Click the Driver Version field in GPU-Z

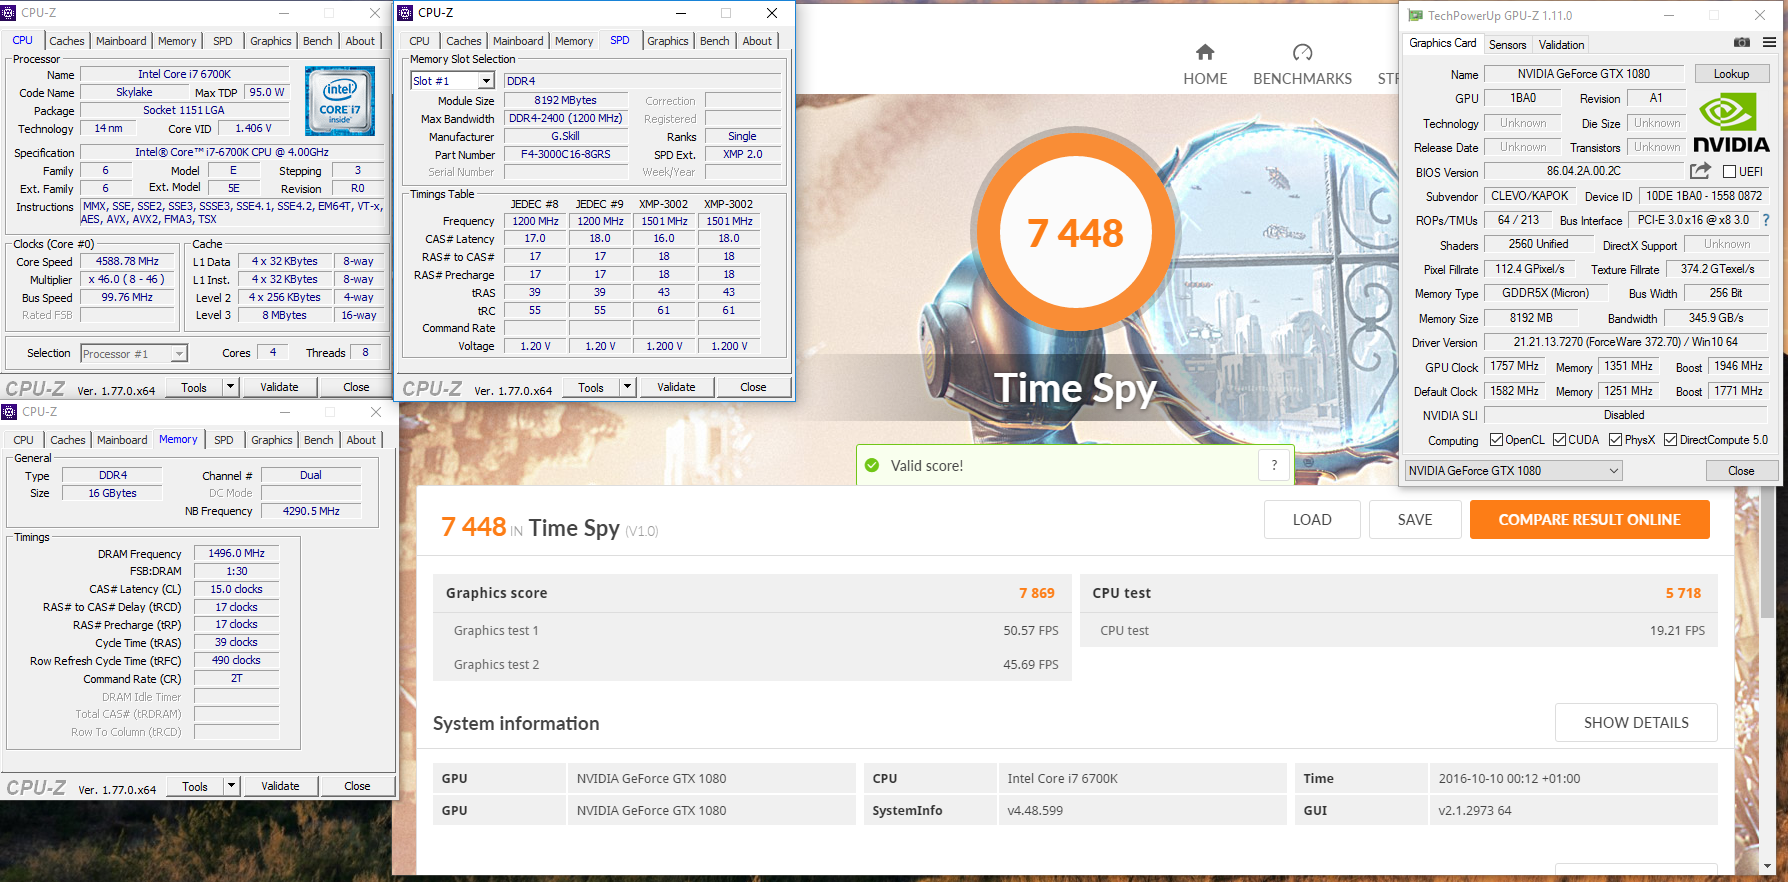point(1626,342)
